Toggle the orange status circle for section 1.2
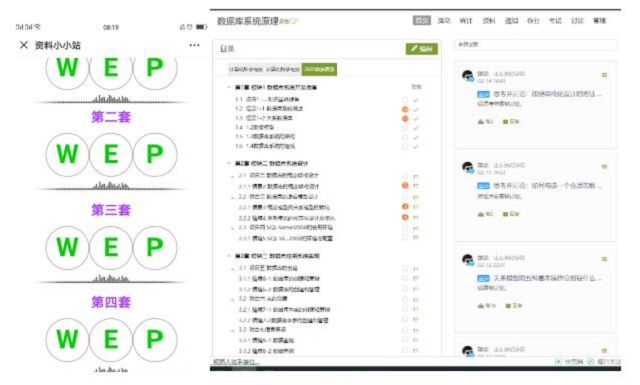Screen dimensions: 640x385 click(x=405, y=109)
